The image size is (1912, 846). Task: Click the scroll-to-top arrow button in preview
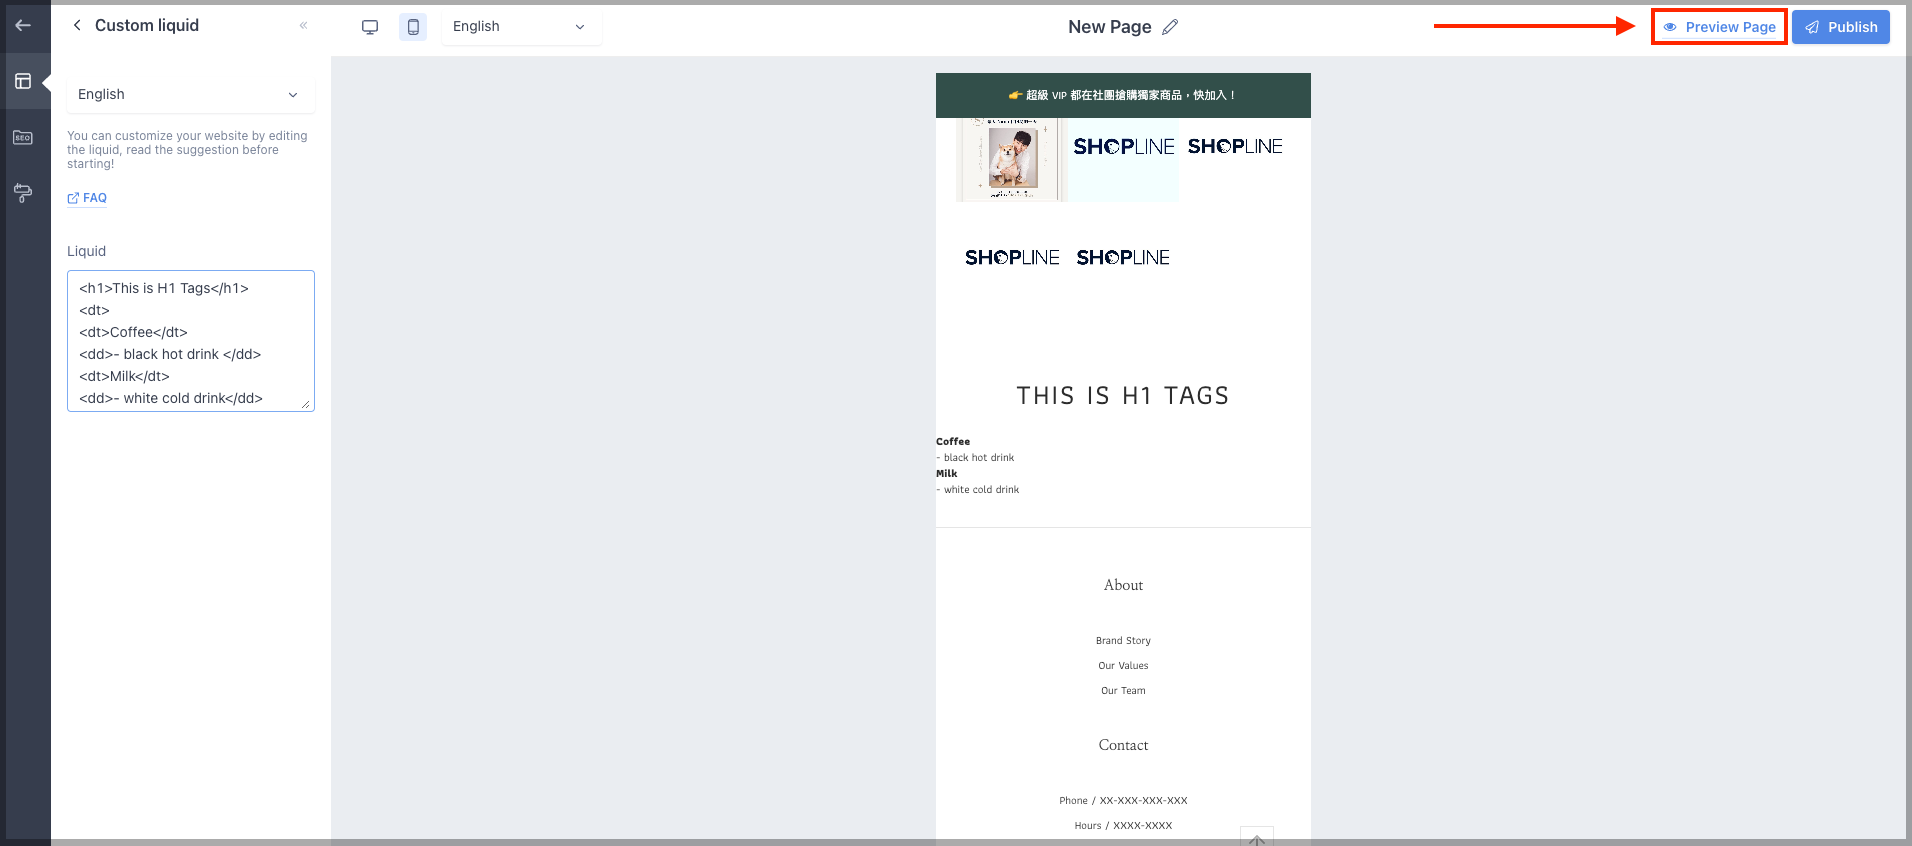pos(1257,836)
